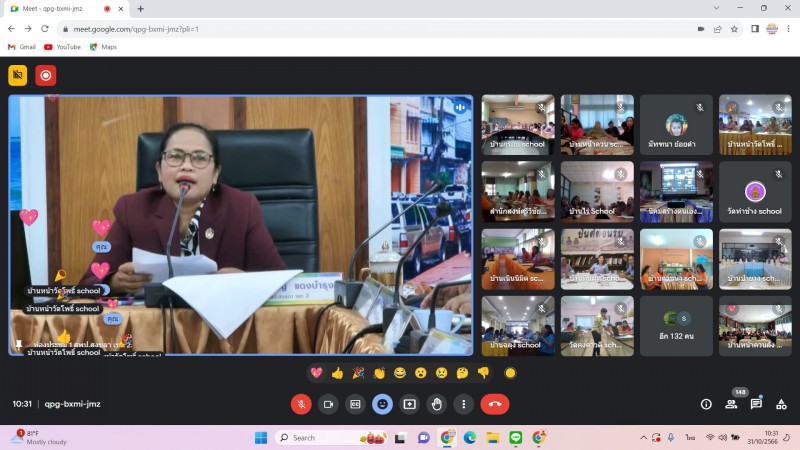Choose reaction skin tone color
The image size is (800, 450).
pyautogui.click(x=510, y=373)
